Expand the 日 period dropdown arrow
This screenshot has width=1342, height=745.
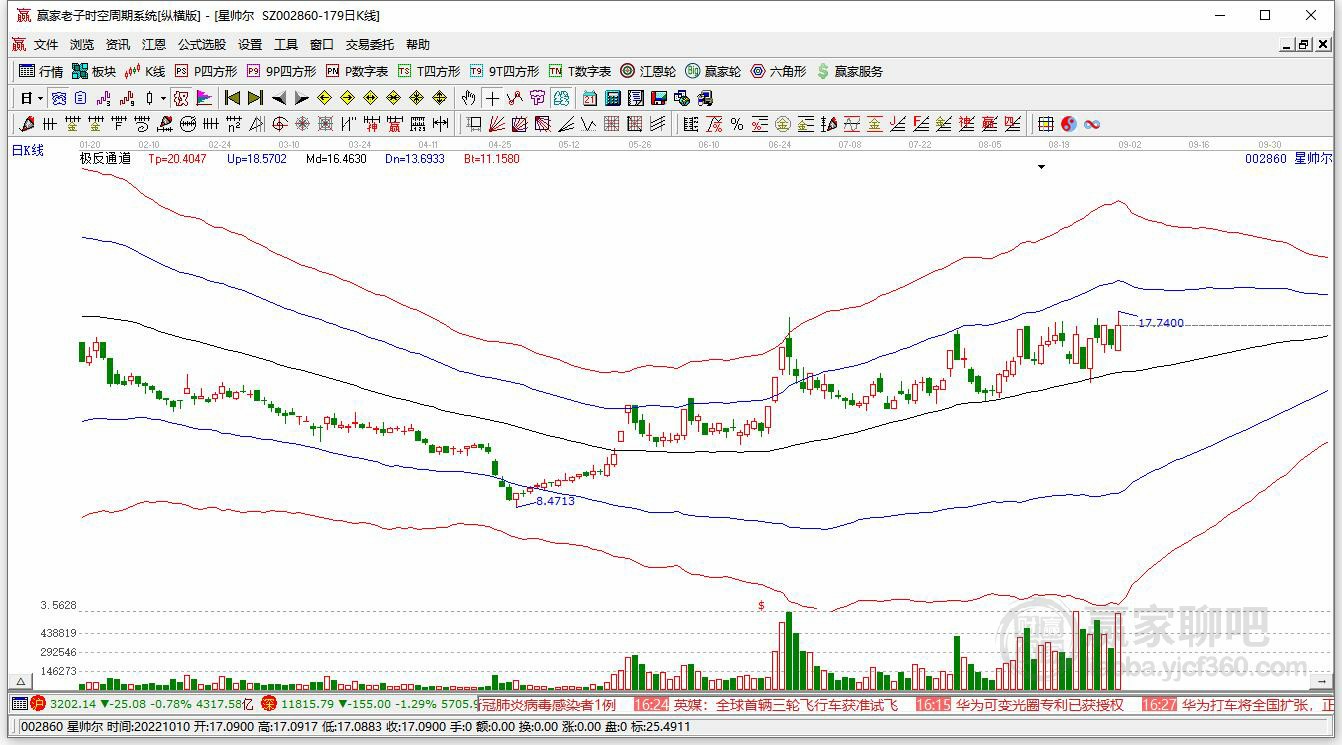click(x=40, y=98)
